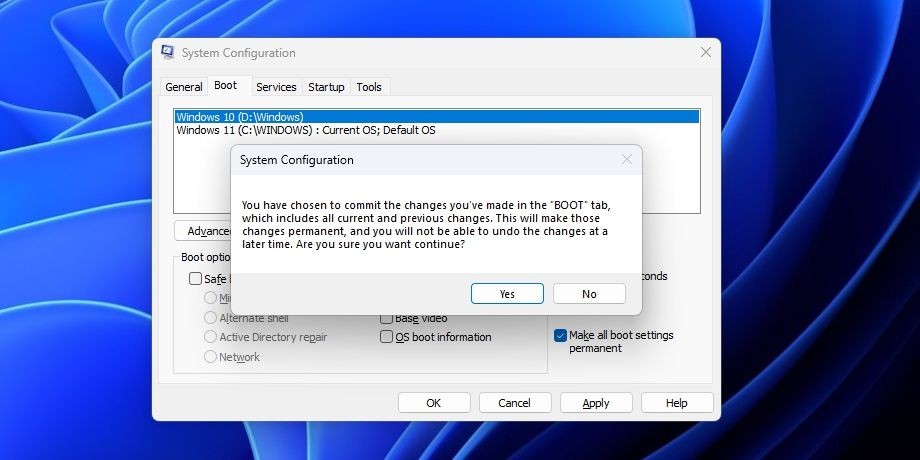Check OS boot information option
Screen dimensions: 920x460
tap(386, 337)
